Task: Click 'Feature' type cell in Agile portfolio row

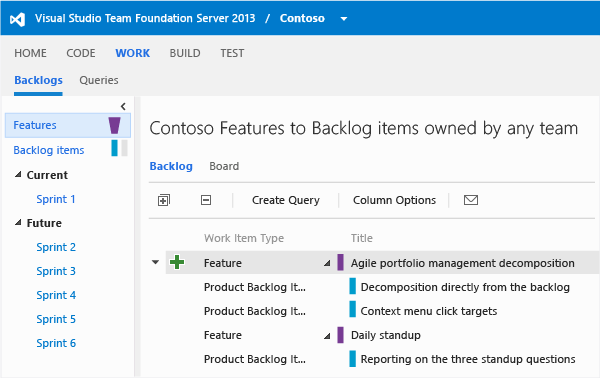Action: tap(223, 263)
